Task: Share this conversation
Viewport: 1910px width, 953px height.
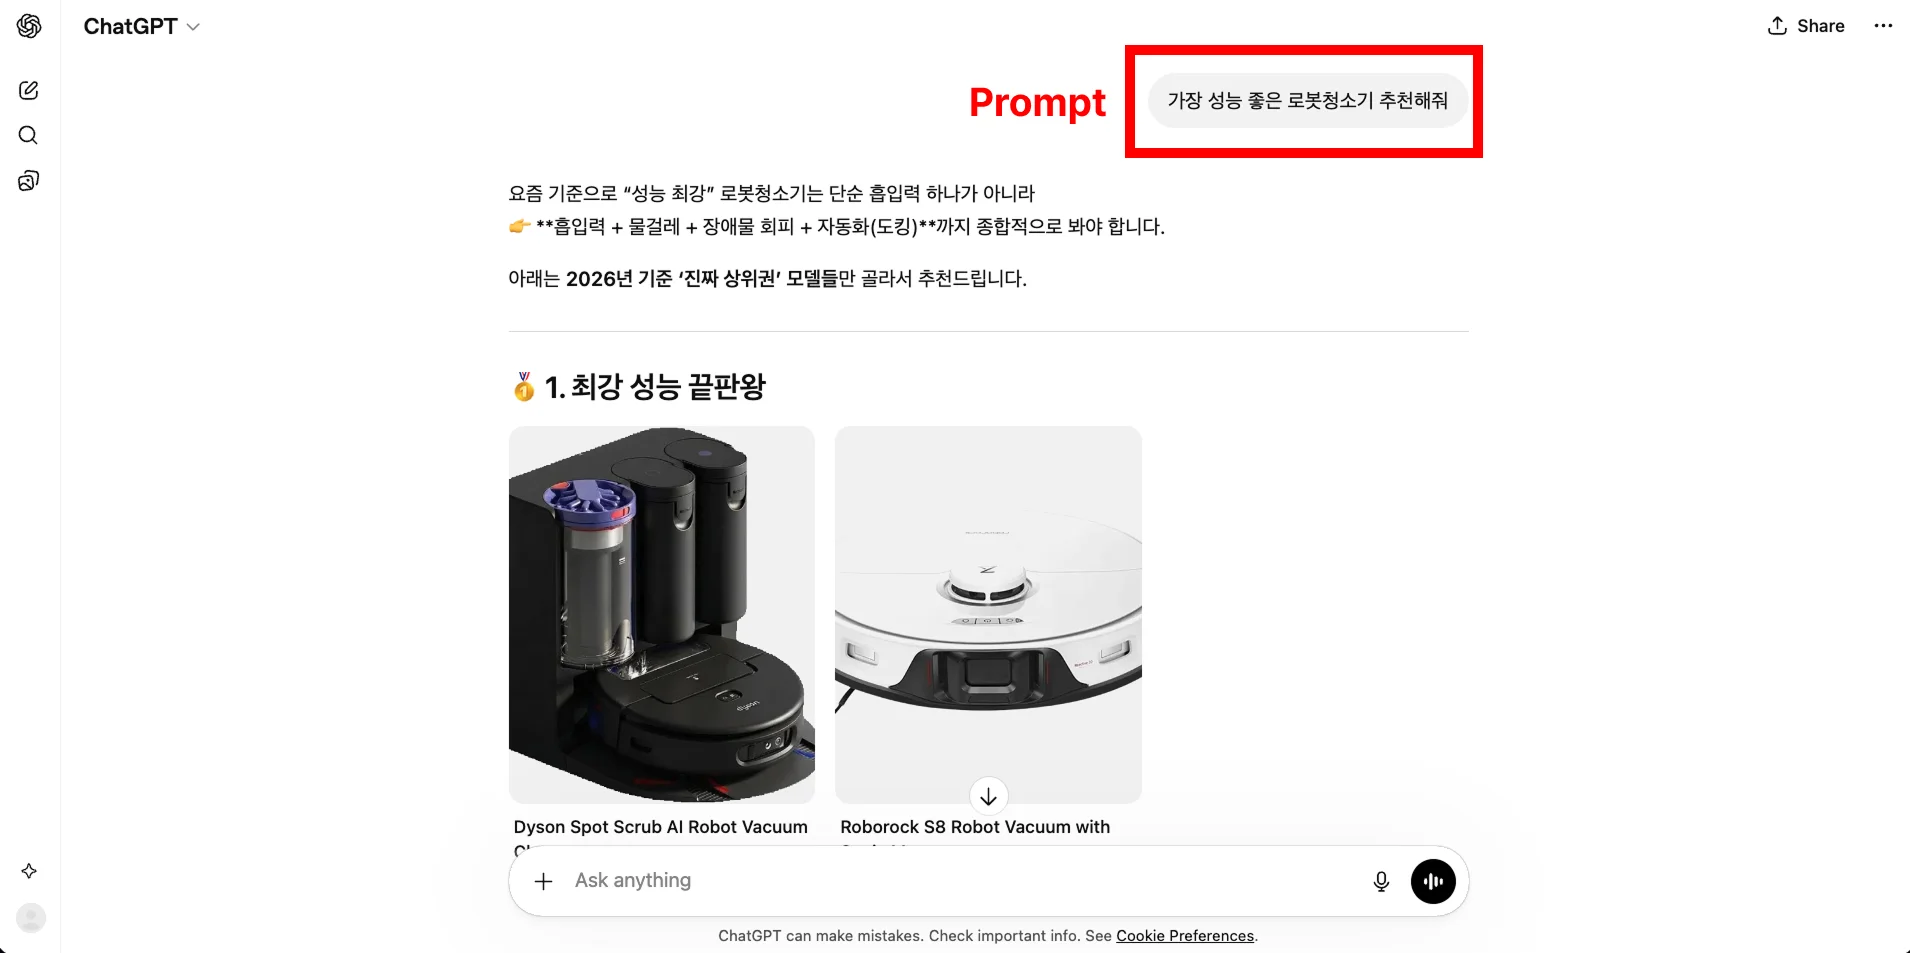Action: point(1806,26)
